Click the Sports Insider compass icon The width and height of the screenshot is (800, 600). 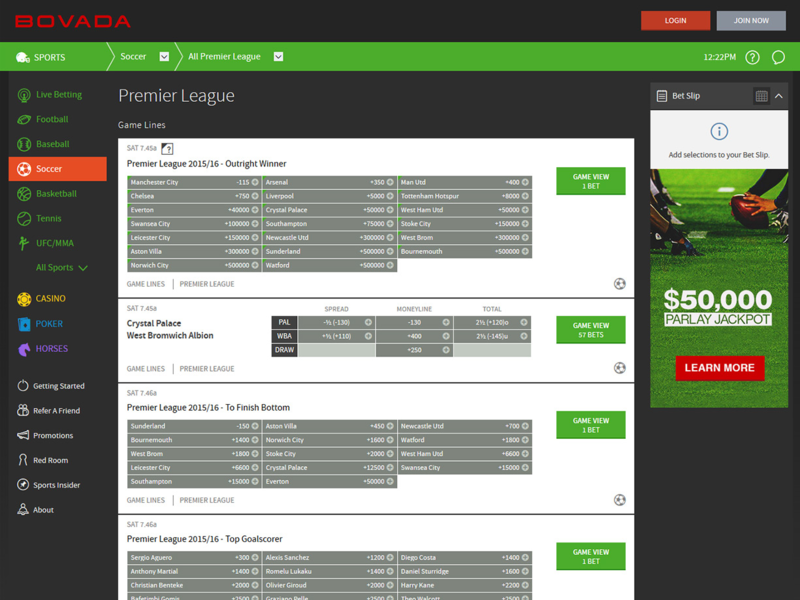22,485
